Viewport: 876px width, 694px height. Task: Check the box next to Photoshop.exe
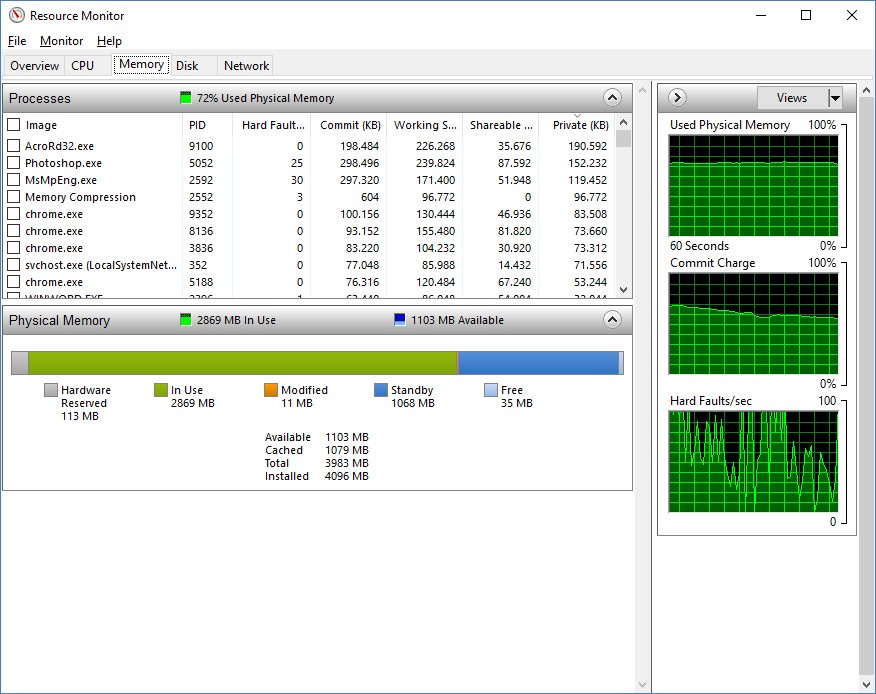14,163
